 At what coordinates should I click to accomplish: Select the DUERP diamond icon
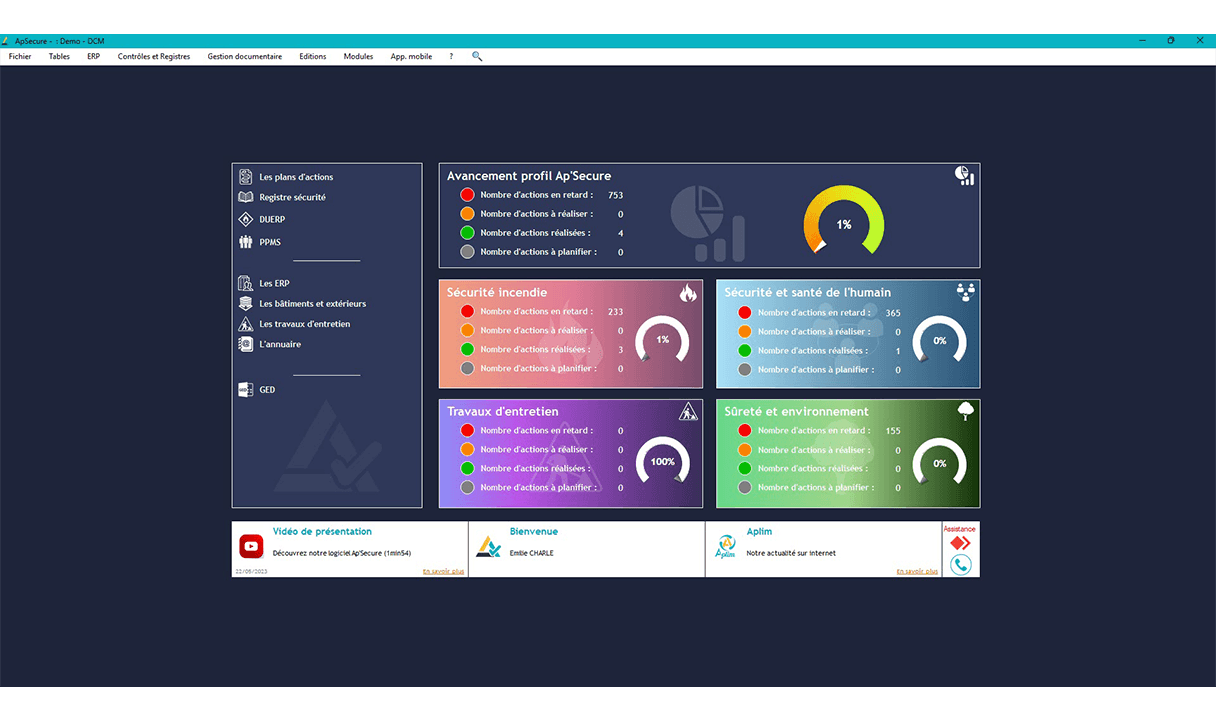(246, 219)
